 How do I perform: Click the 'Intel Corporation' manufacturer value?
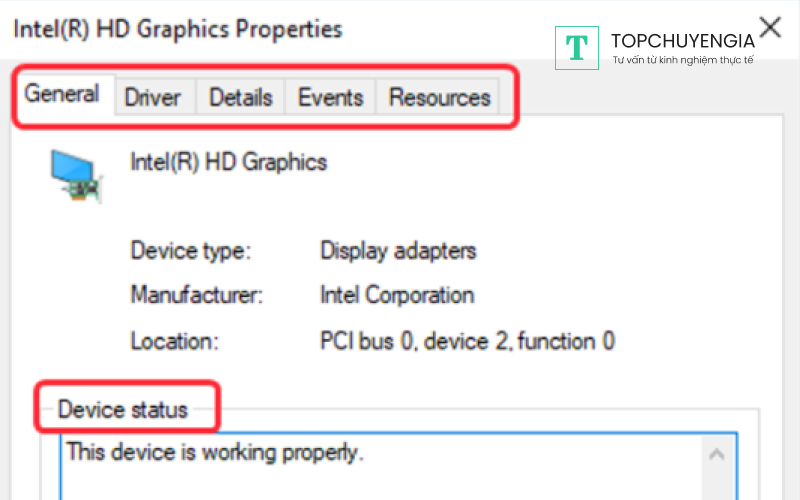tap(396, 295)
